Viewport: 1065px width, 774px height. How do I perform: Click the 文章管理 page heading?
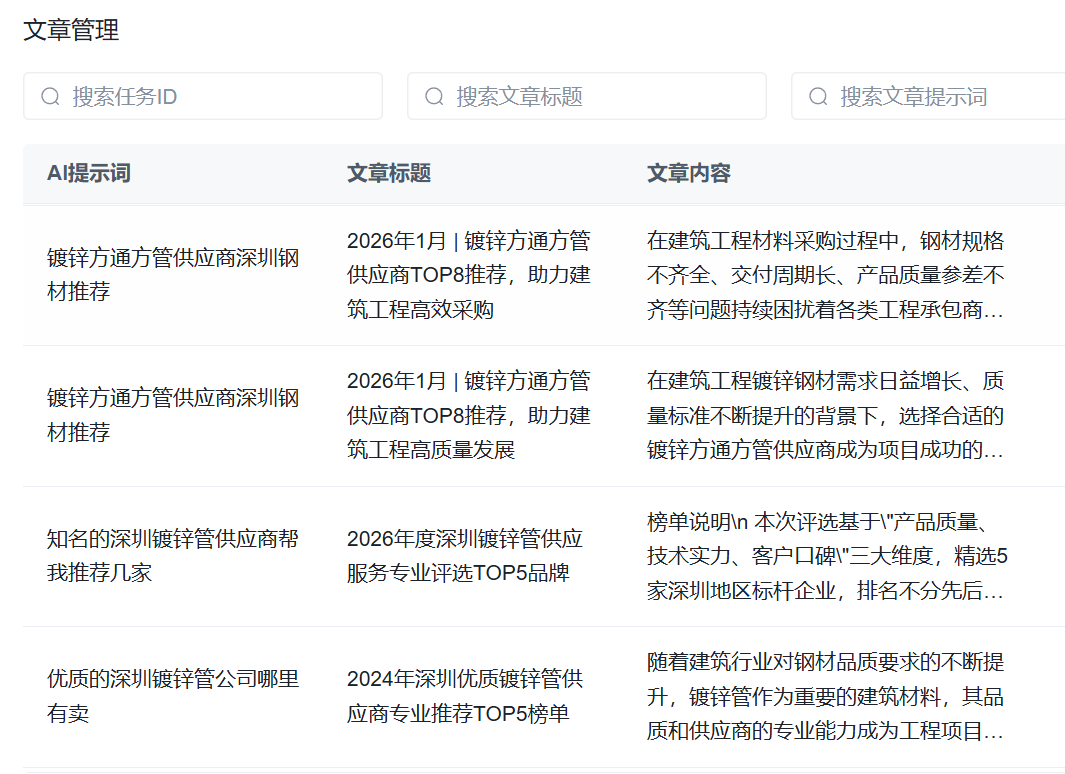pyautogui.click(x=71, y=30)
